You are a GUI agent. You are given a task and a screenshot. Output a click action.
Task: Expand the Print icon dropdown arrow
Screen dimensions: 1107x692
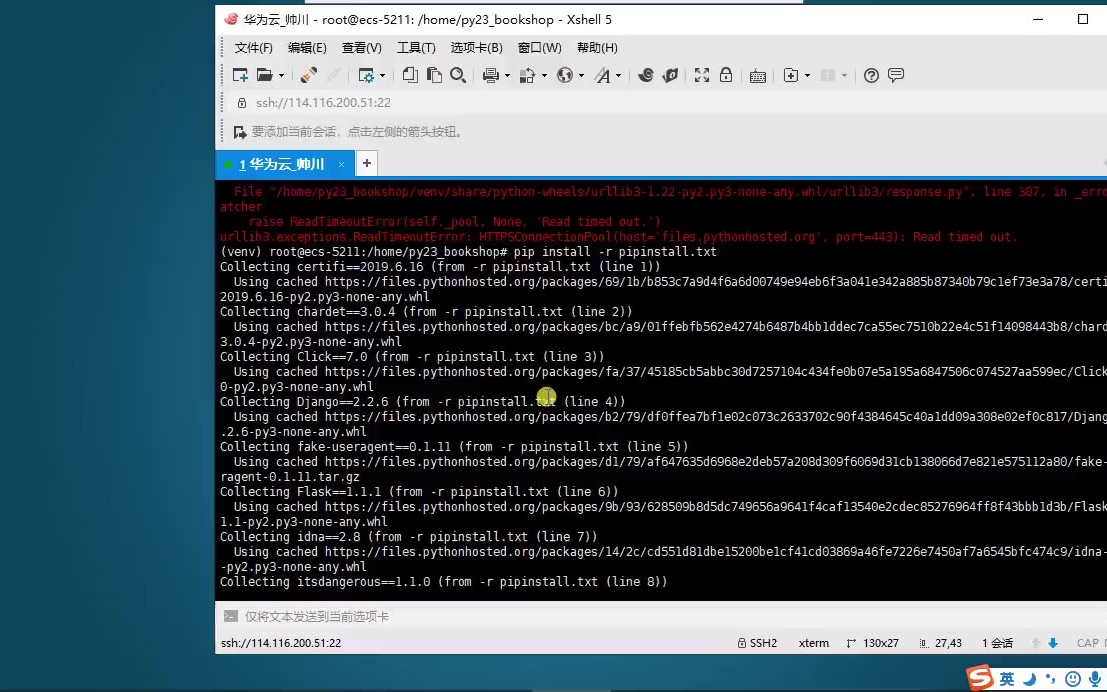point(507,76)
